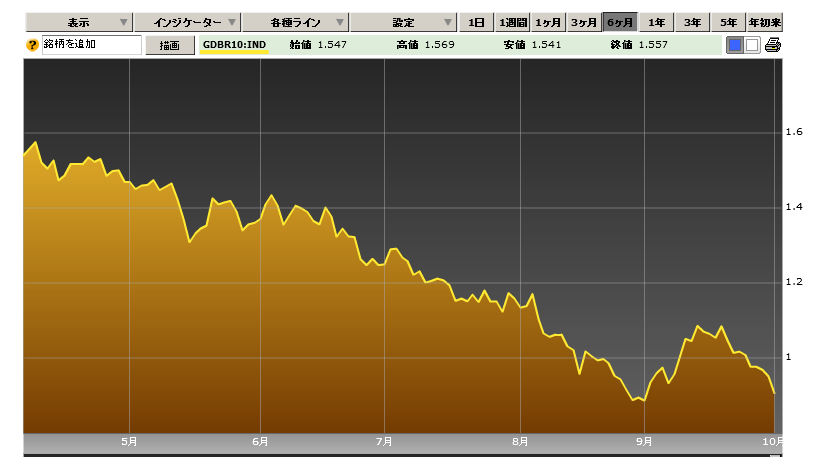Choose the 1ヶ月 time range
817x464 pixels.
coord(548,22)
